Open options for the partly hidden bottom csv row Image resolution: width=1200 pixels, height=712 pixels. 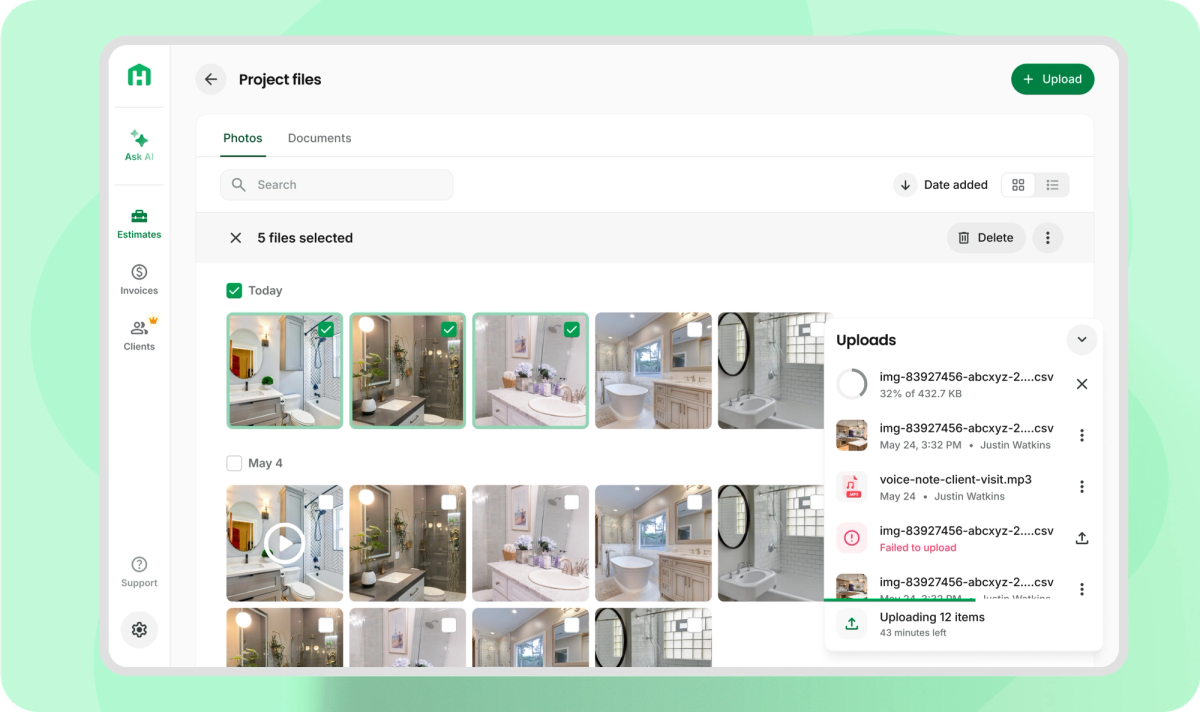[1081, 589]
